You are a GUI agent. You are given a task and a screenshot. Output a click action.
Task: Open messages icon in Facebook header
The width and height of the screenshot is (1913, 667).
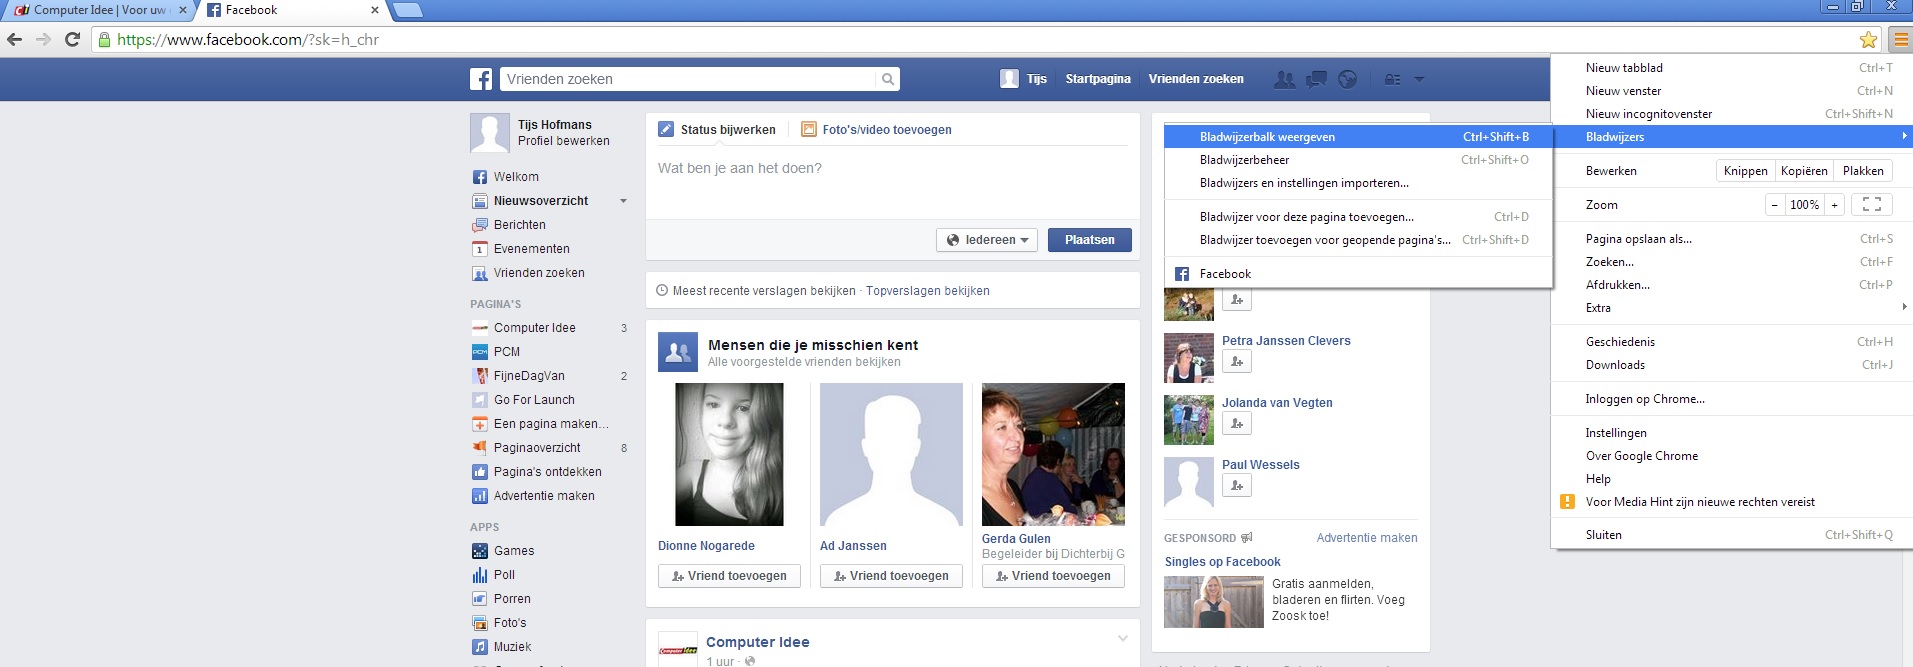point(1317,79)
